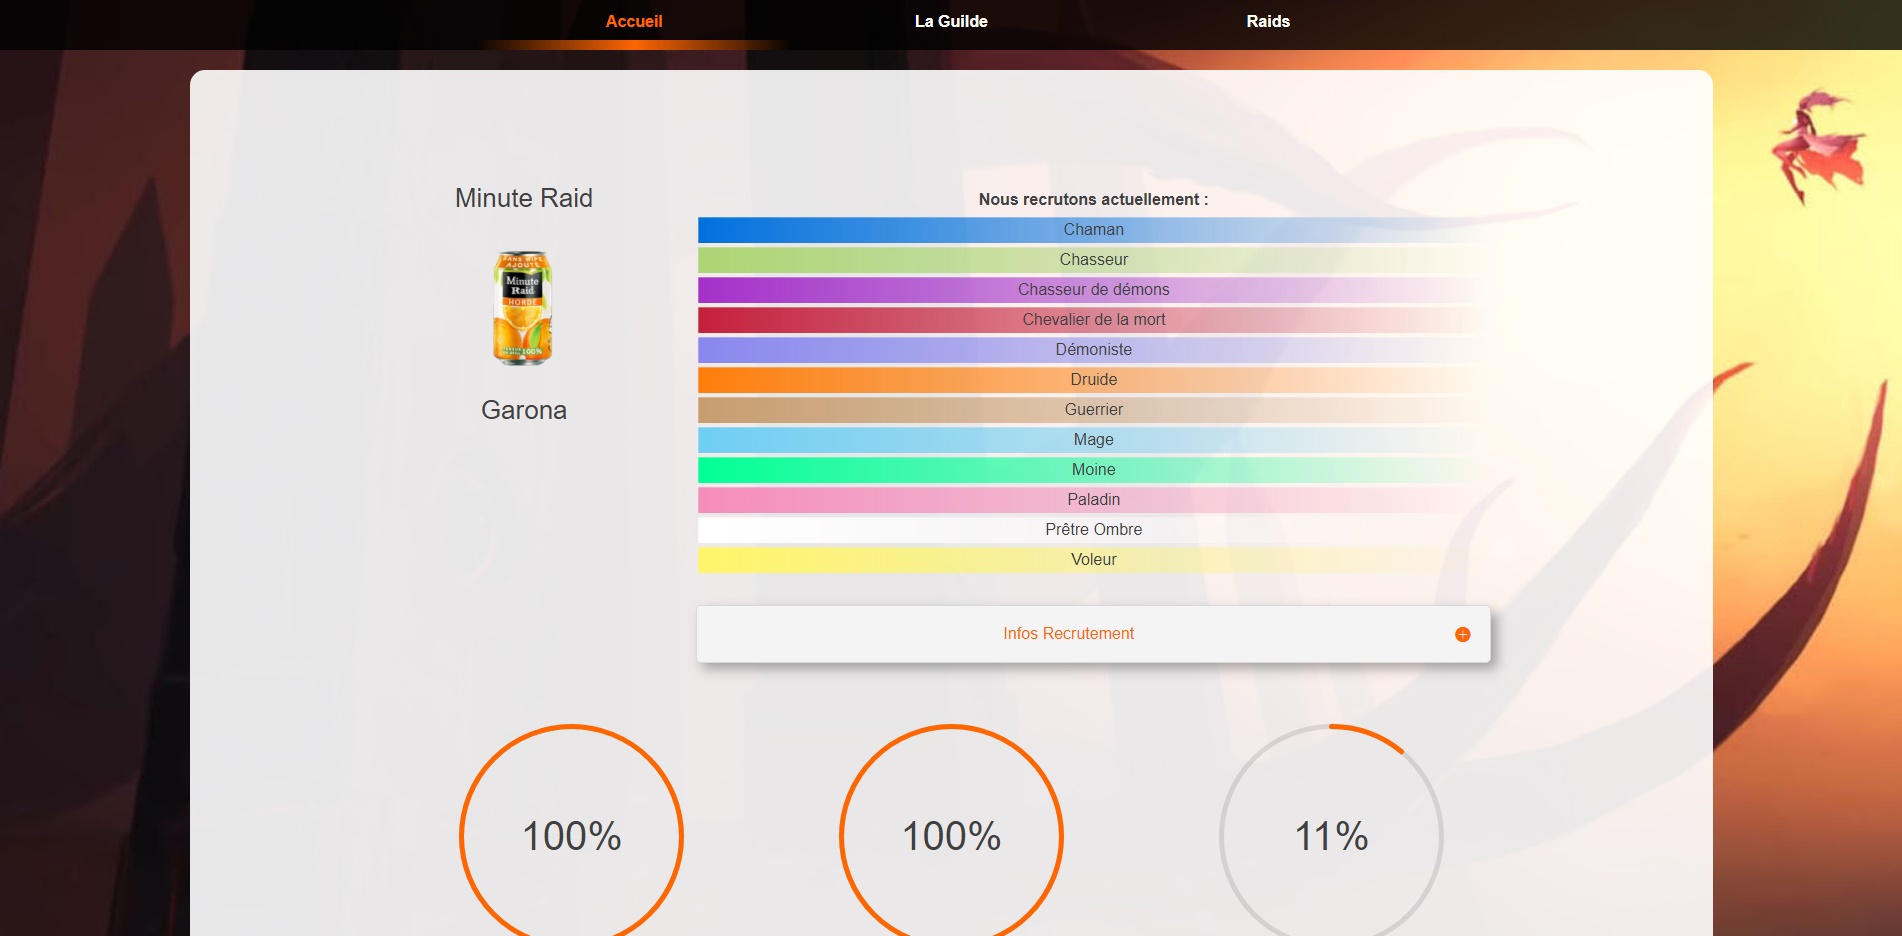Choose the Druide class bar
The height and width of the screenshot is (936, 1902).
[1093, 380]
